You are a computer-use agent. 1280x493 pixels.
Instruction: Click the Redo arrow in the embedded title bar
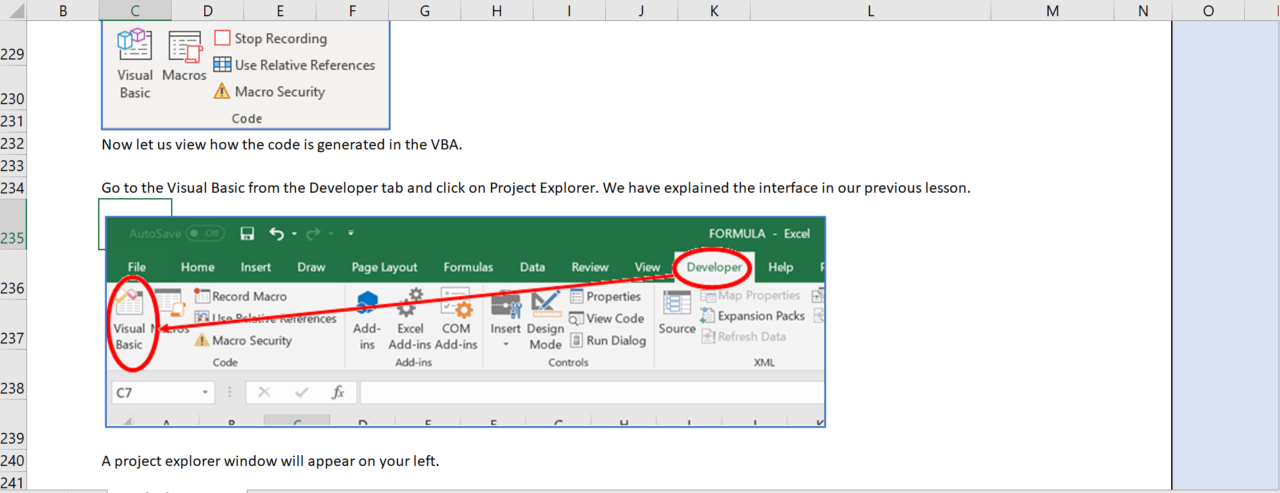click(313, 233)
